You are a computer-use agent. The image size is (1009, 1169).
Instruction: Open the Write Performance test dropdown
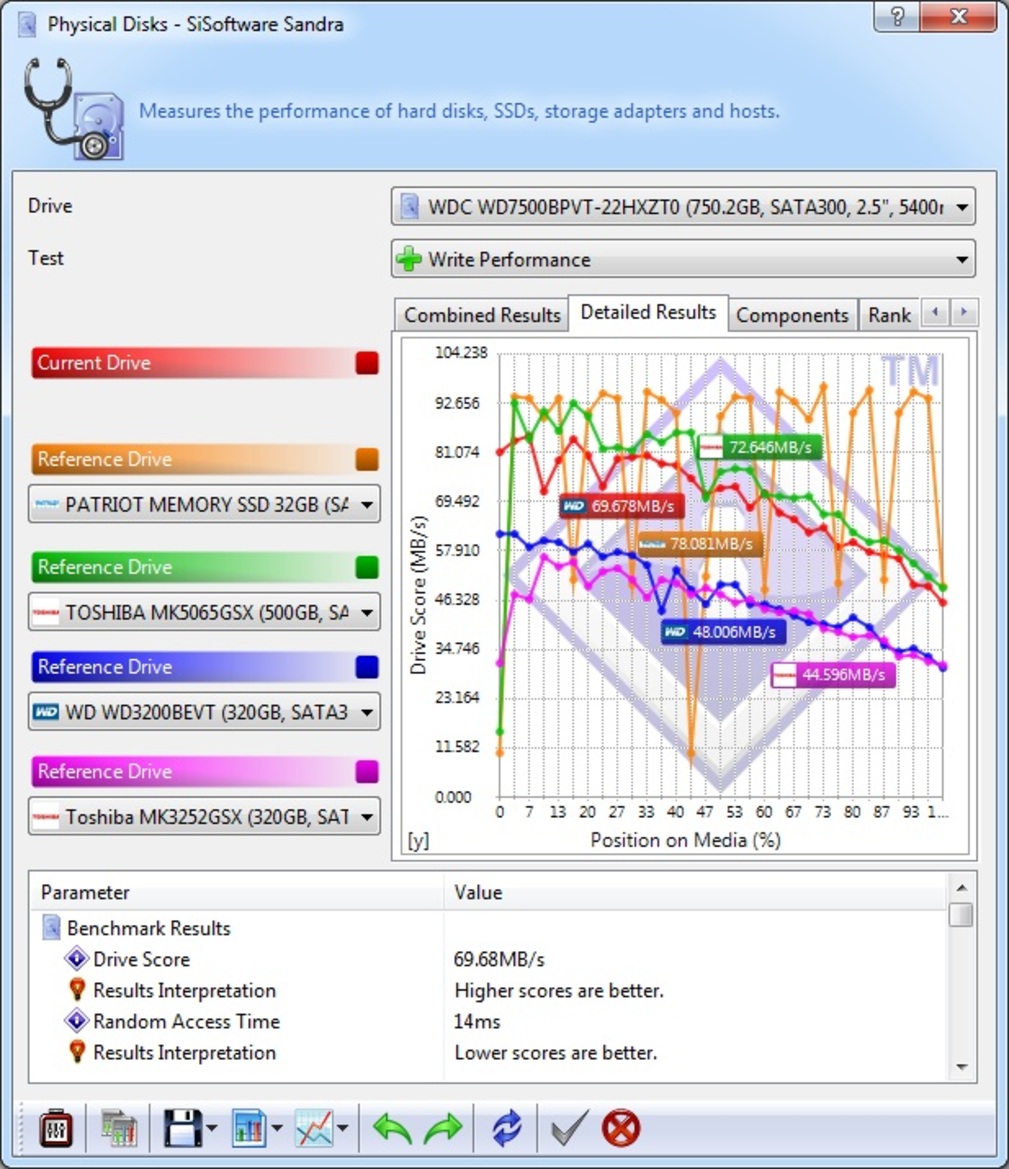[683, 259]
